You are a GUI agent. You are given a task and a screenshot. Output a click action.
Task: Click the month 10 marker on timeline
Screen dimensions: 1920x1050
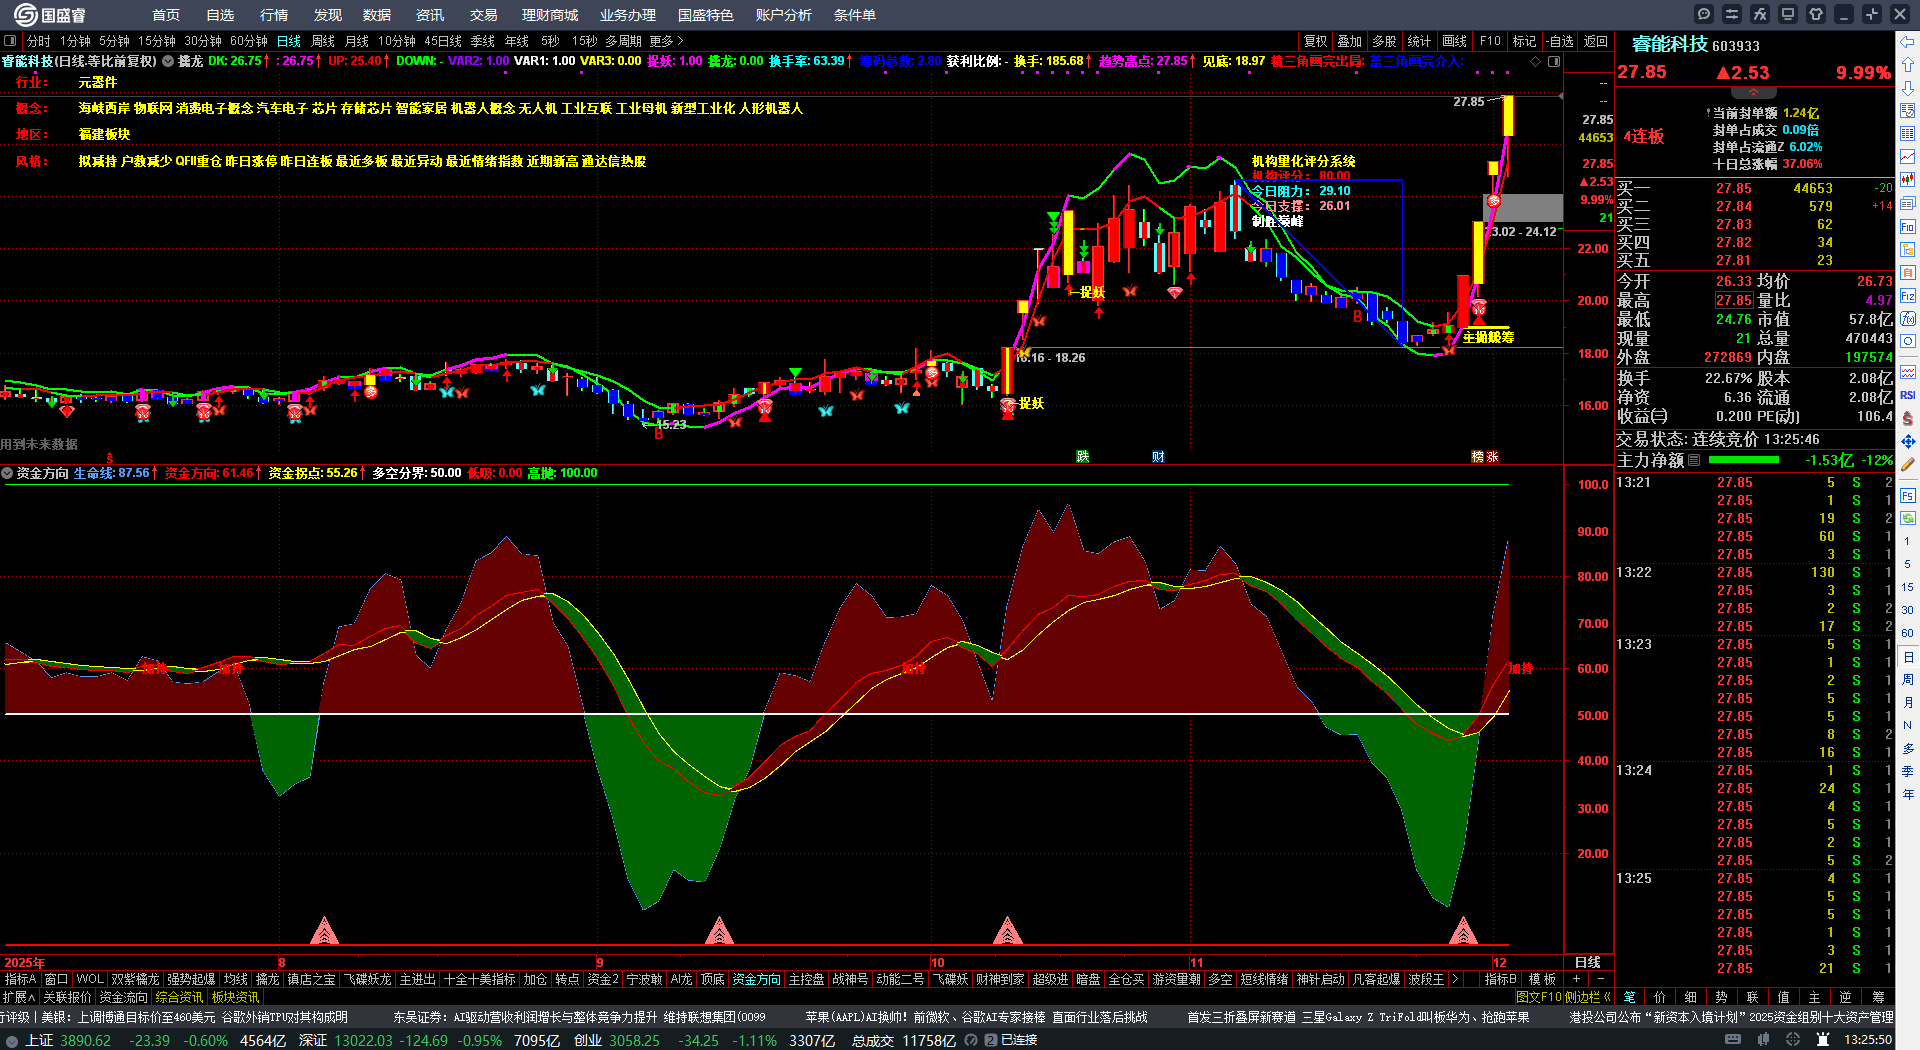pos(937,962)
